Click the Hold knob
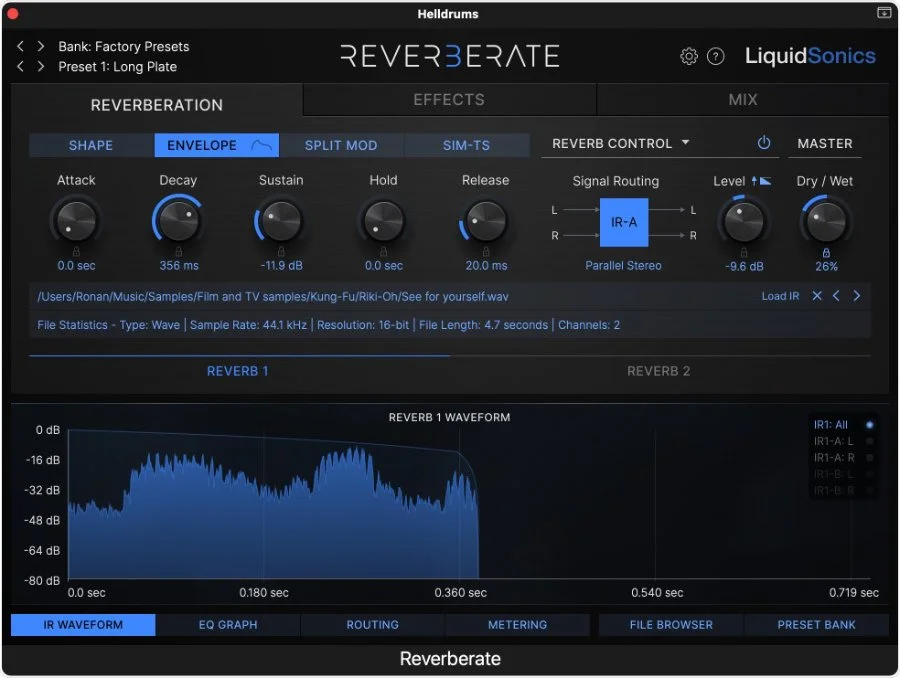This screenshot has height=678, width=900. pyautogui.click(x=383, y=221)
